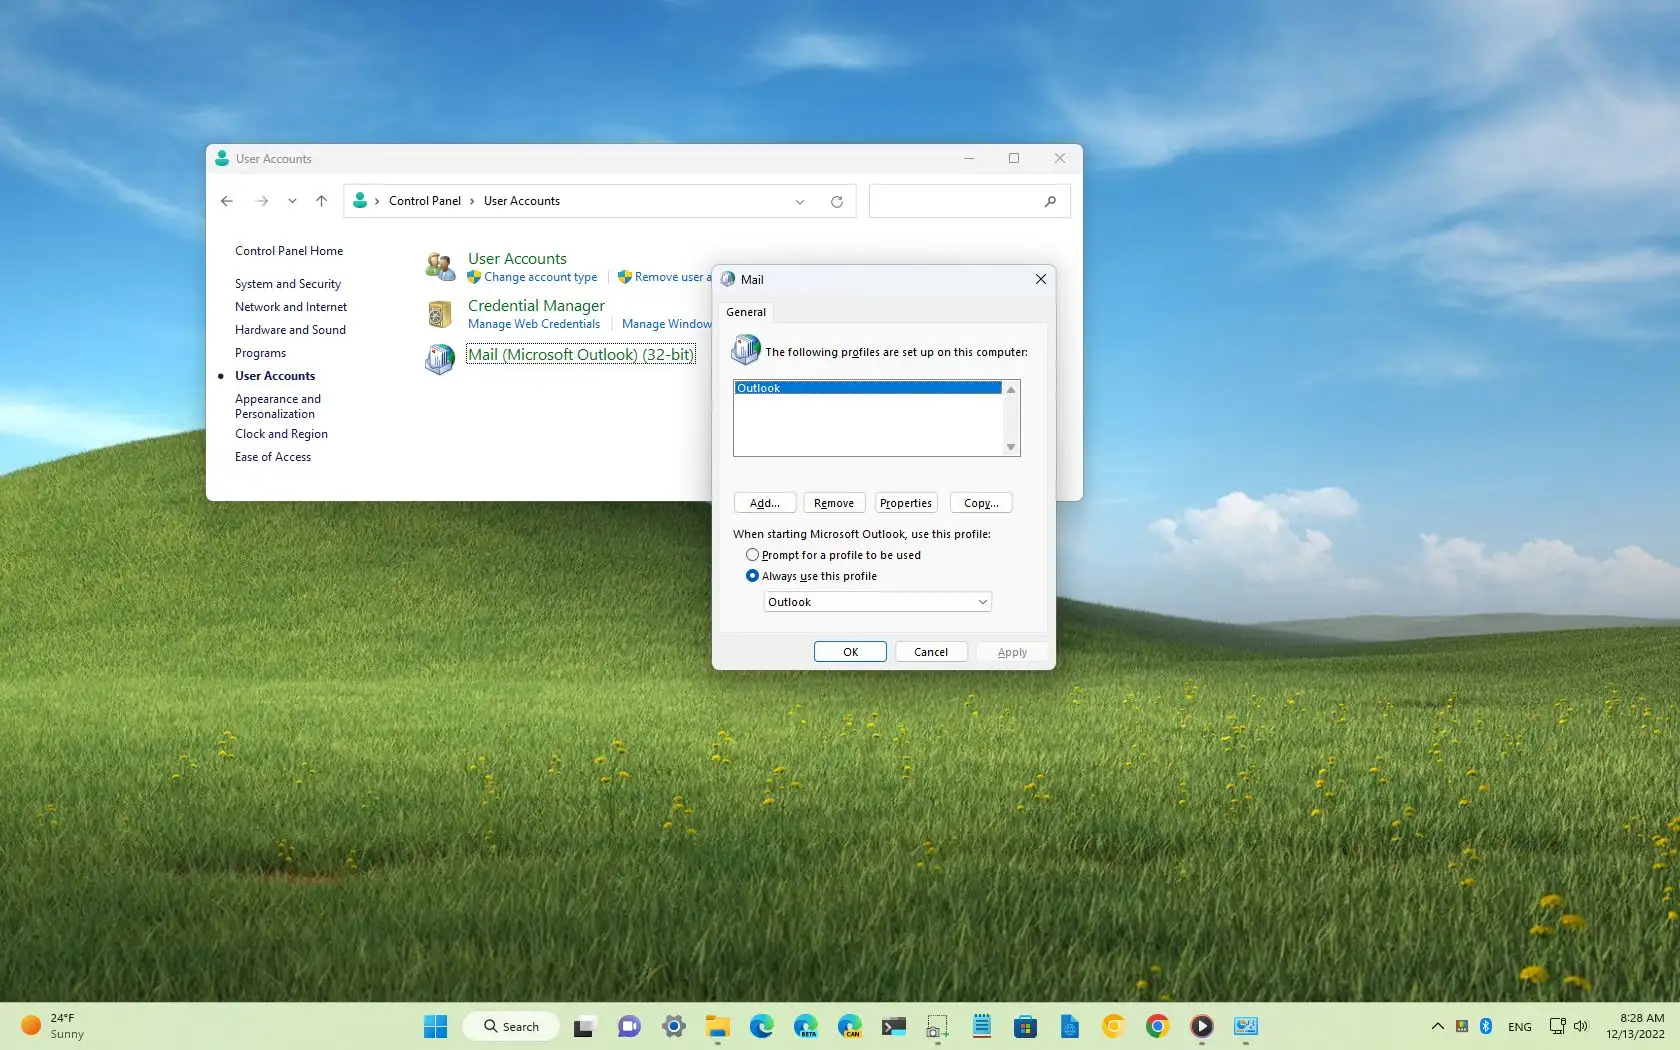This screenshot has height=1050, width=1680.
Task: Click the User Accounts category icon
Action: point(440,266)
